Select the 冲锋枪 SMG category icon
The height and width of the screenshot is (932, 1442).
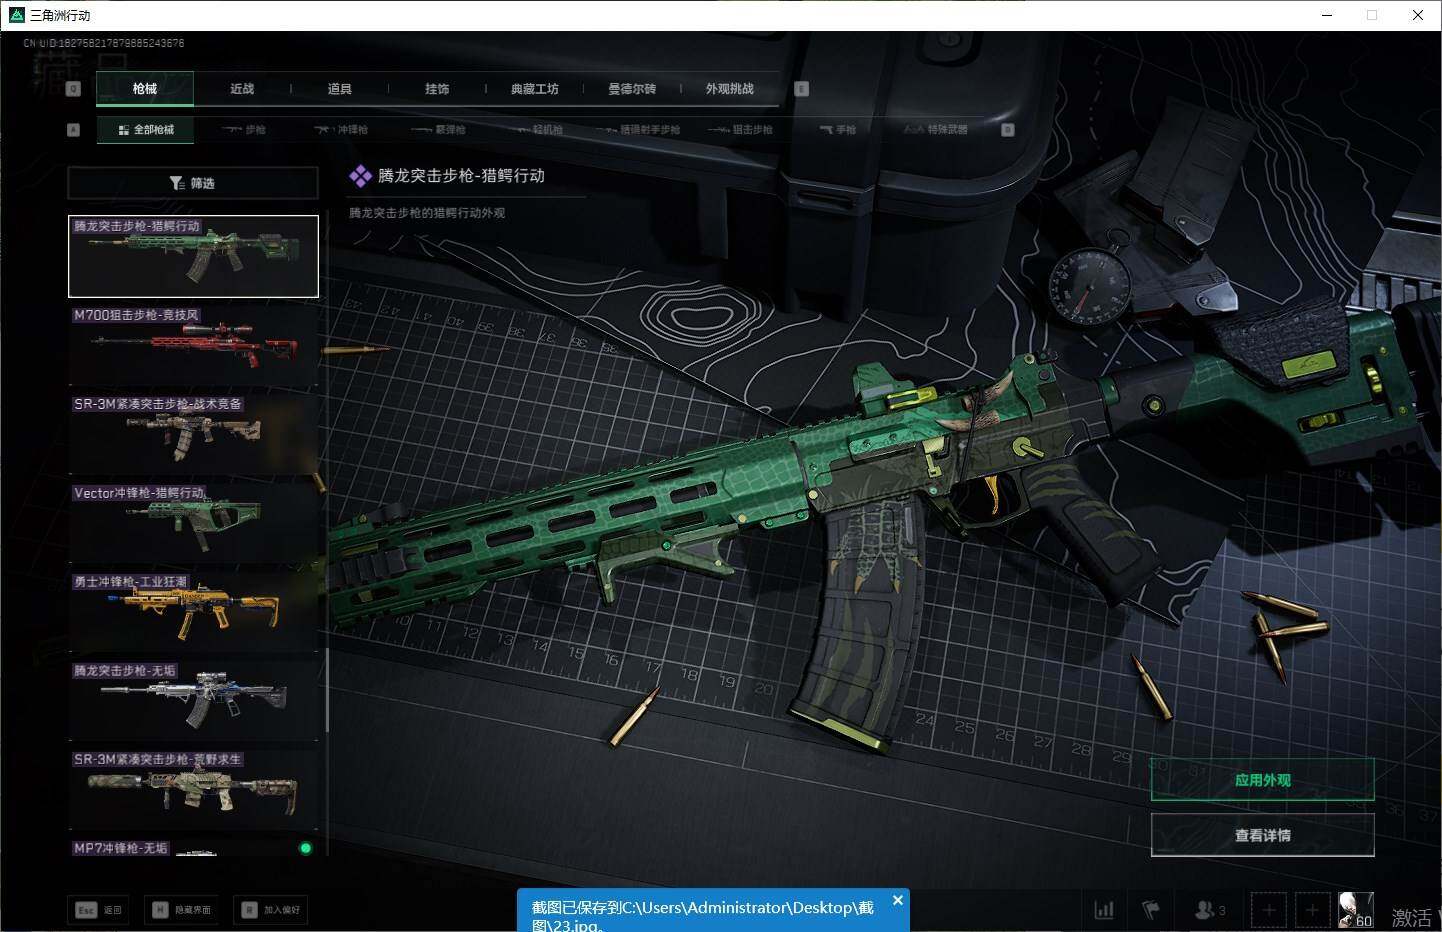tap(341, 130)
